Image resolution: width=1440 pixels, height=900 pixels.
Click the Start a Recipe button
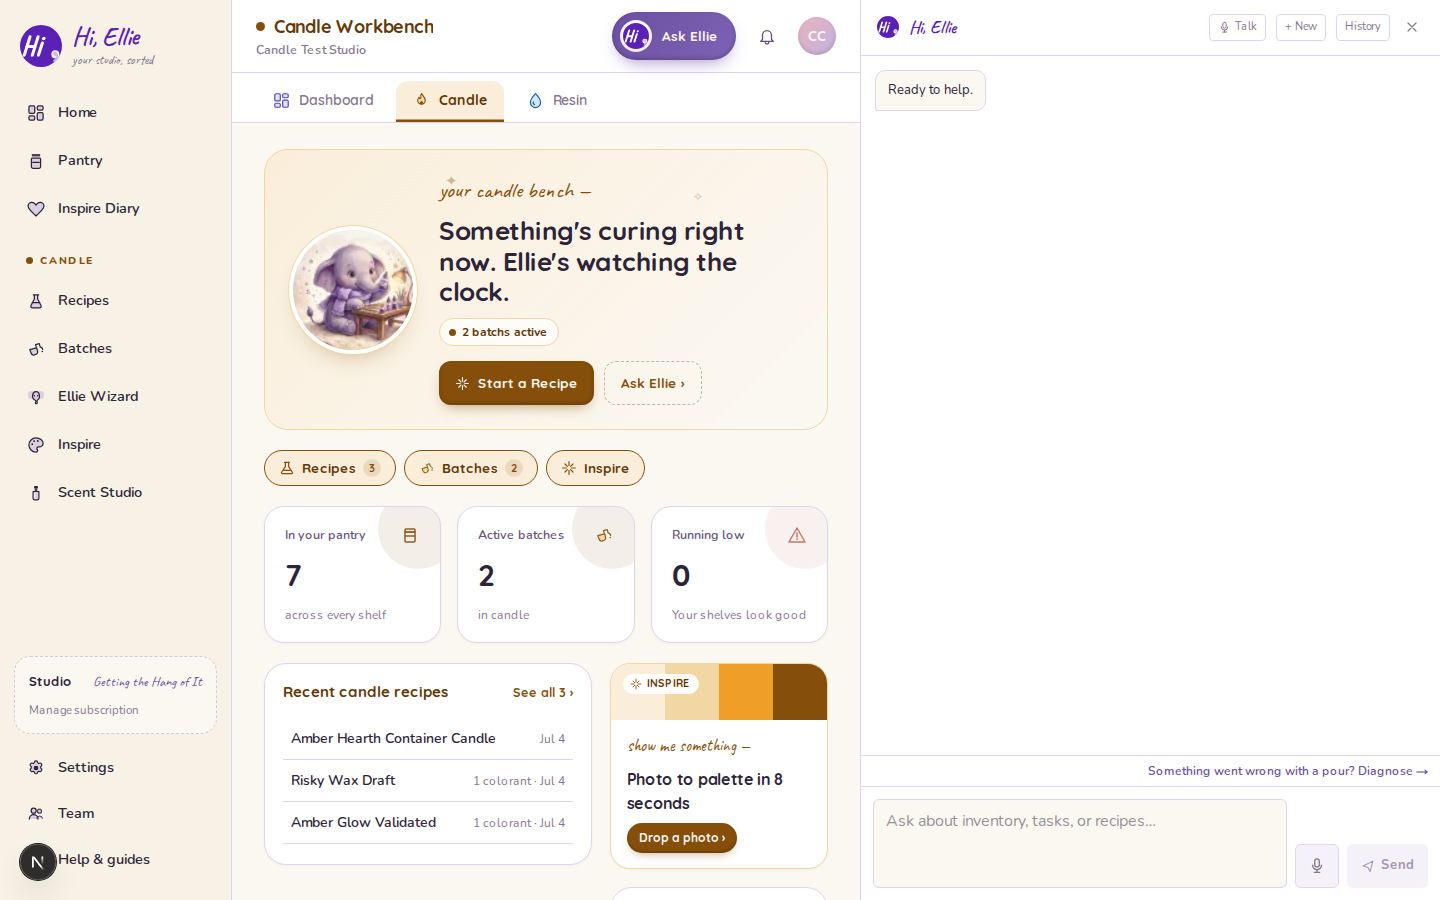[516, 383]
